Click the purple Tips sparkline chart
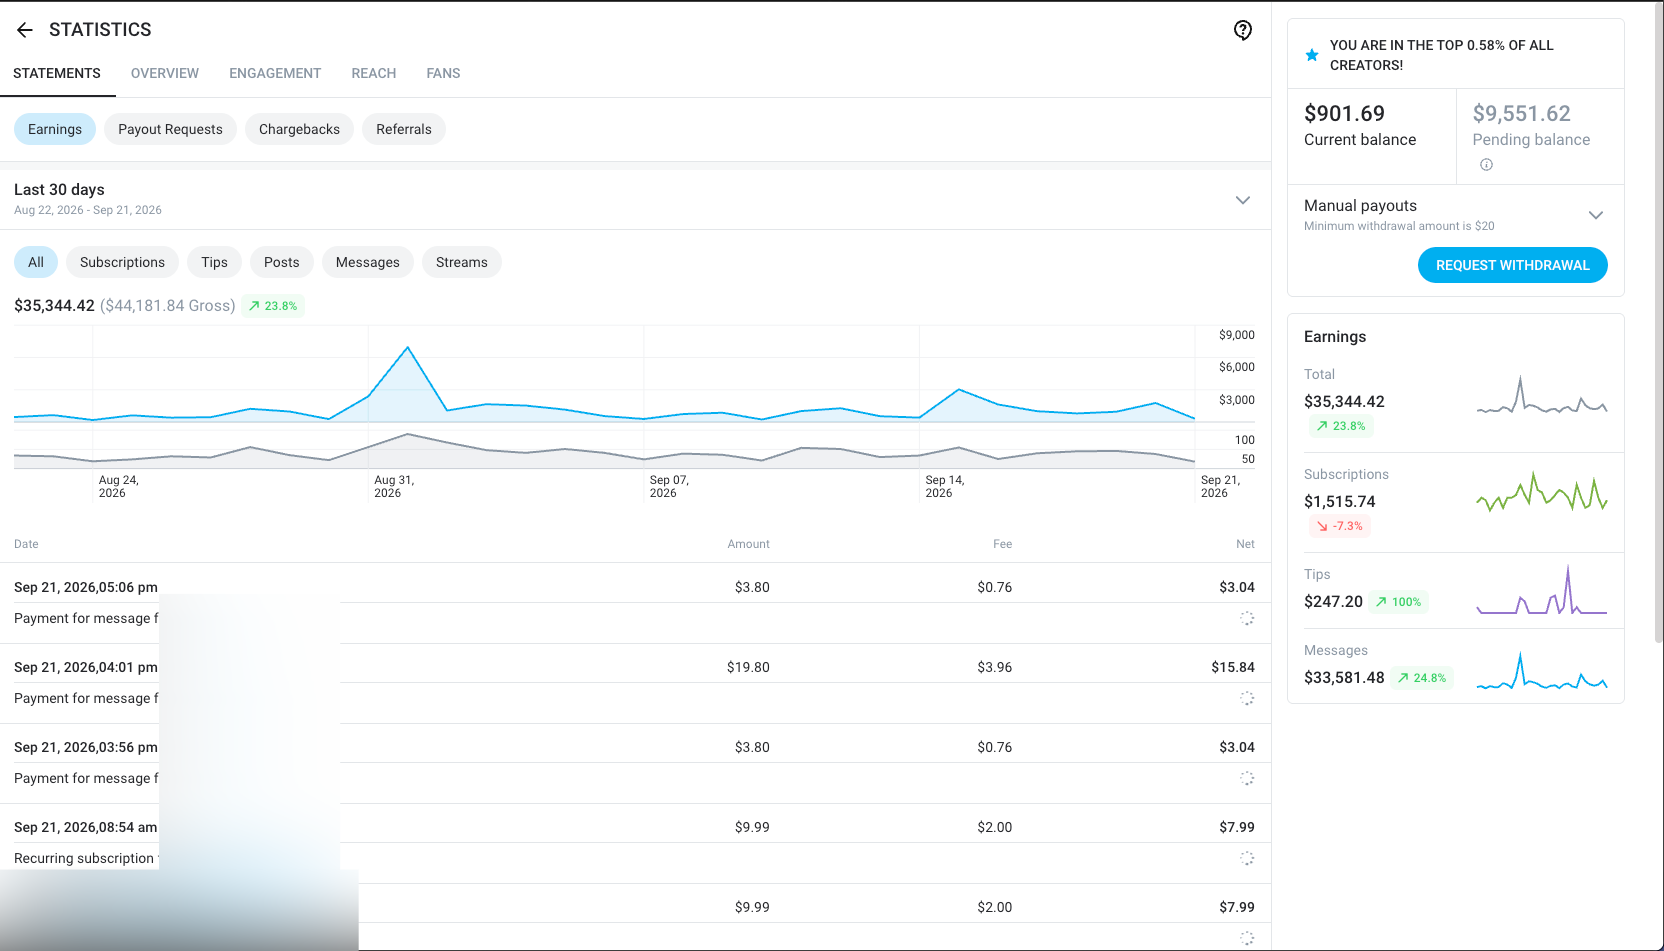 point(1542,590)
